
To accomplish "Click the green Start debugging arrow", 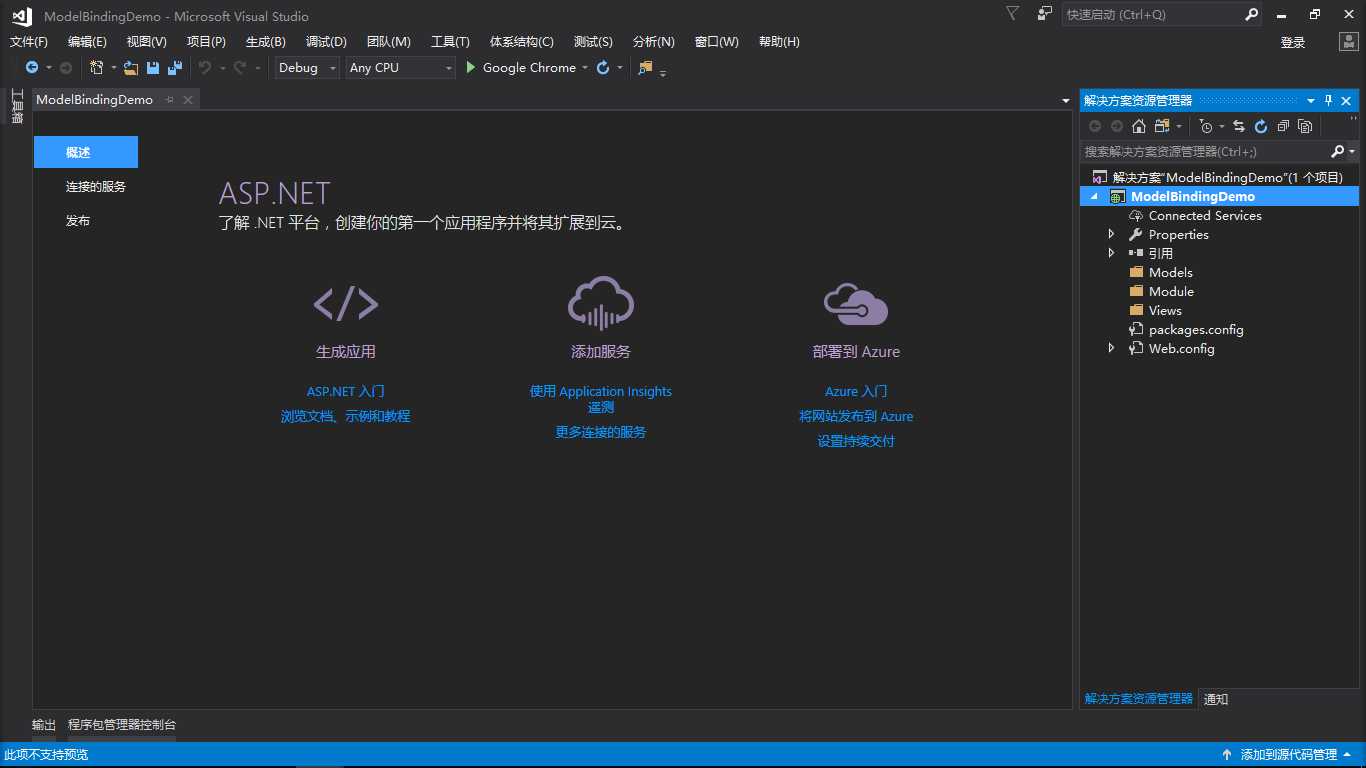I will coord(472,68).
